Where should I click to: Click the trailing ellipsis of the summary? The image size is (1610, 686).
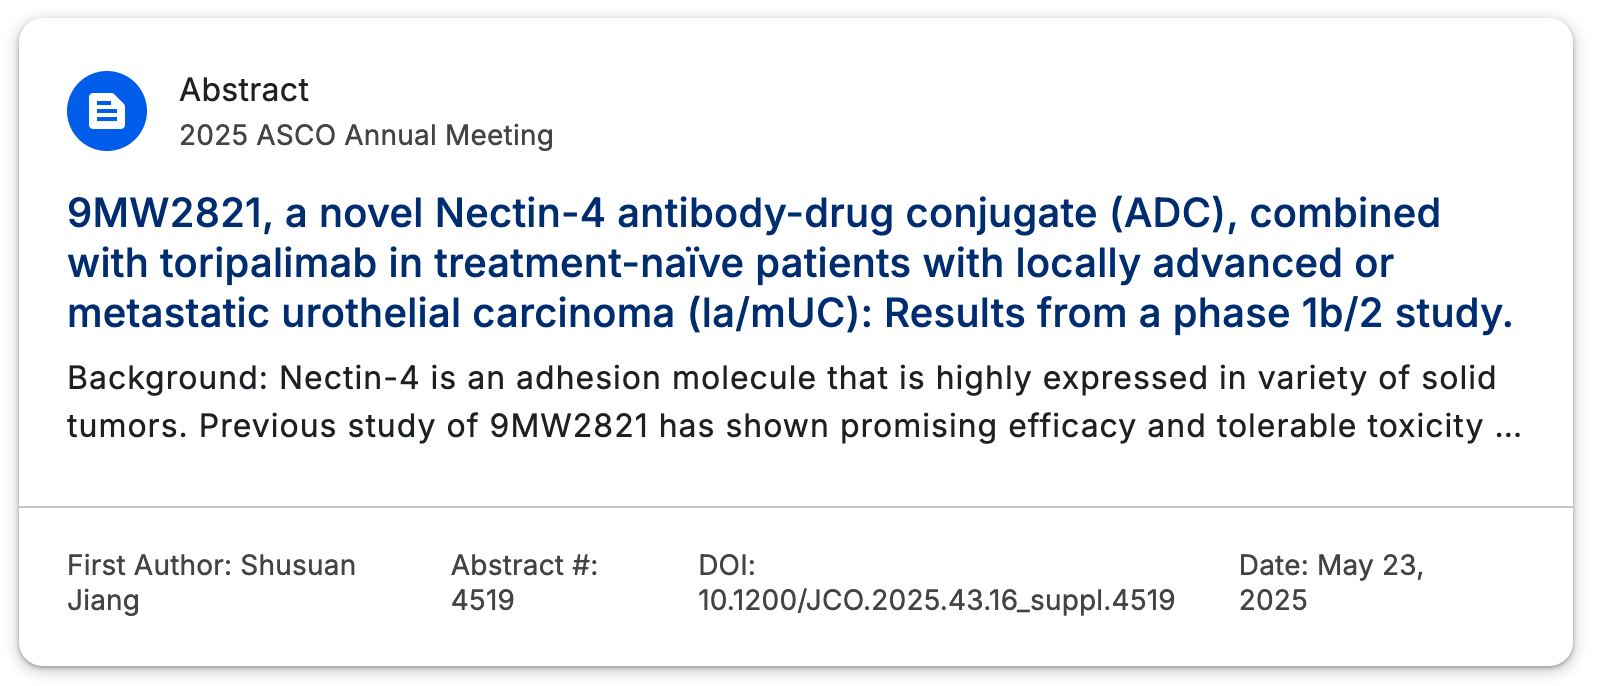(x=1507, y=428)
